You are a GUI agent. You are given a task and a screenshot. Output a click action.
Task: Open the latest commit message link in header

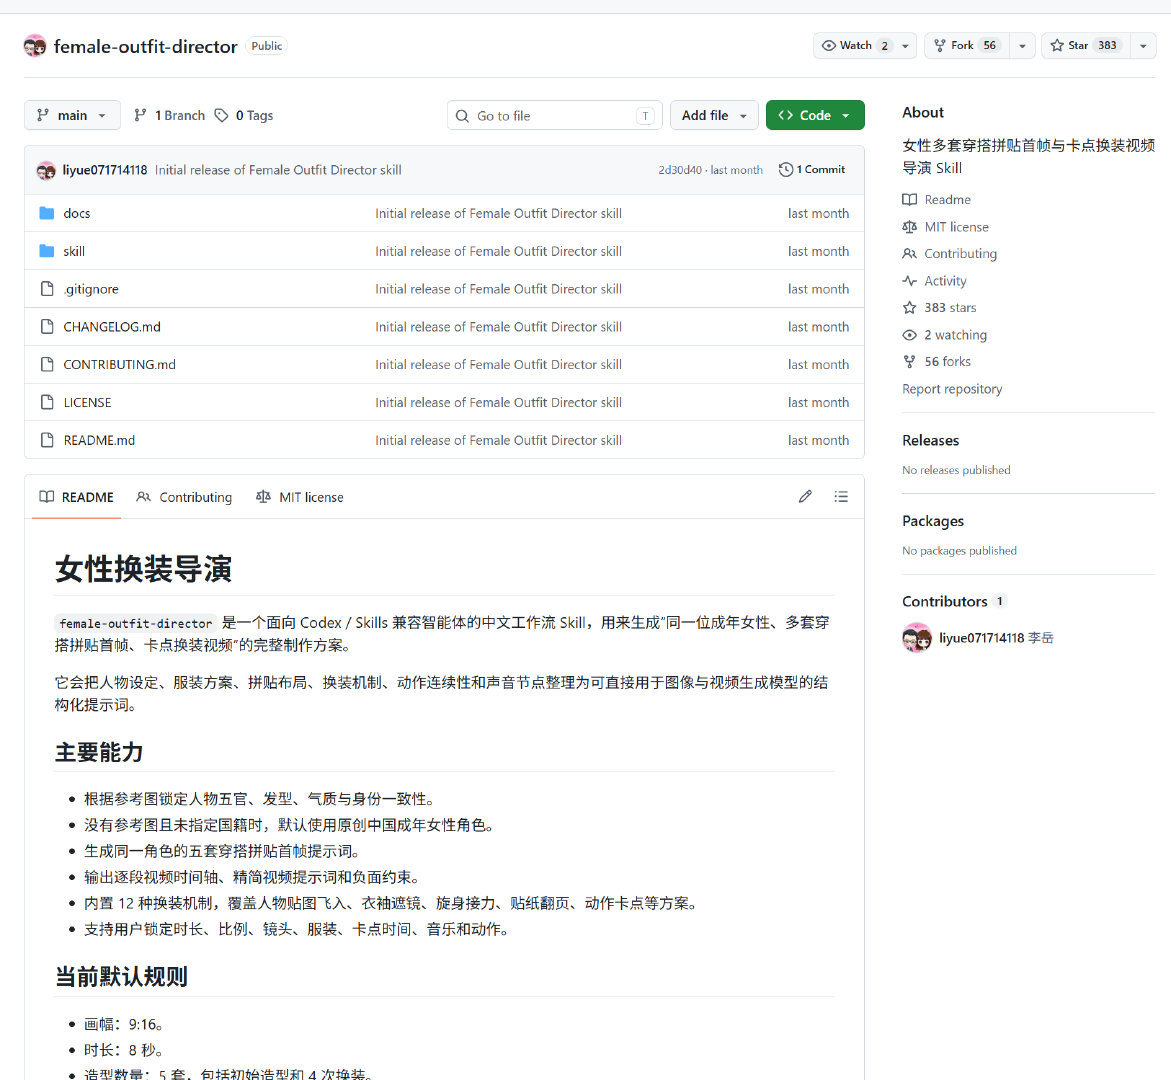coord(278,170)
